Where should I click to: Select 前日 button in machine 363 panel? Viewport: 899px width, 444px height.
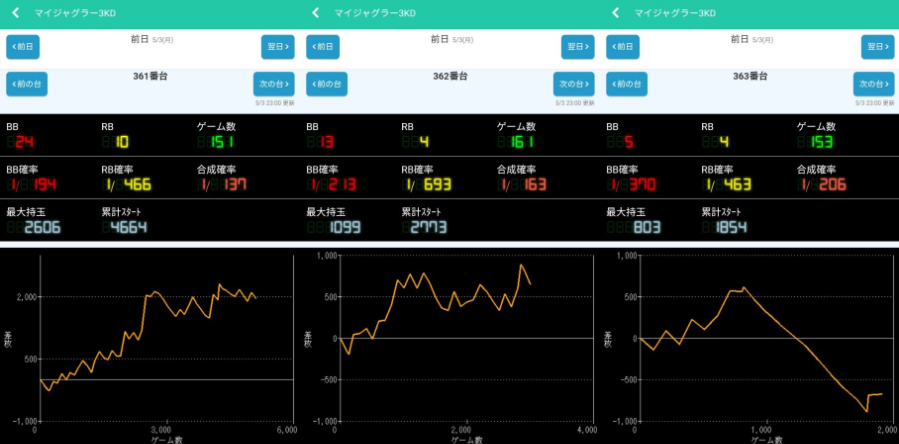(624, 47)
